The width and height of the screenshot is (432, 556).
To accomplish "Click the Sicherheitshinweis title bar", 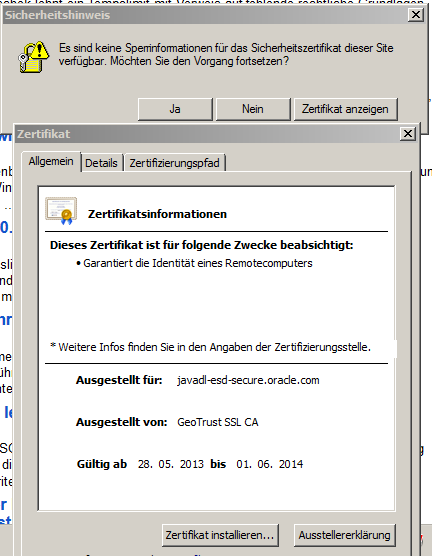I will click(206, 15).
